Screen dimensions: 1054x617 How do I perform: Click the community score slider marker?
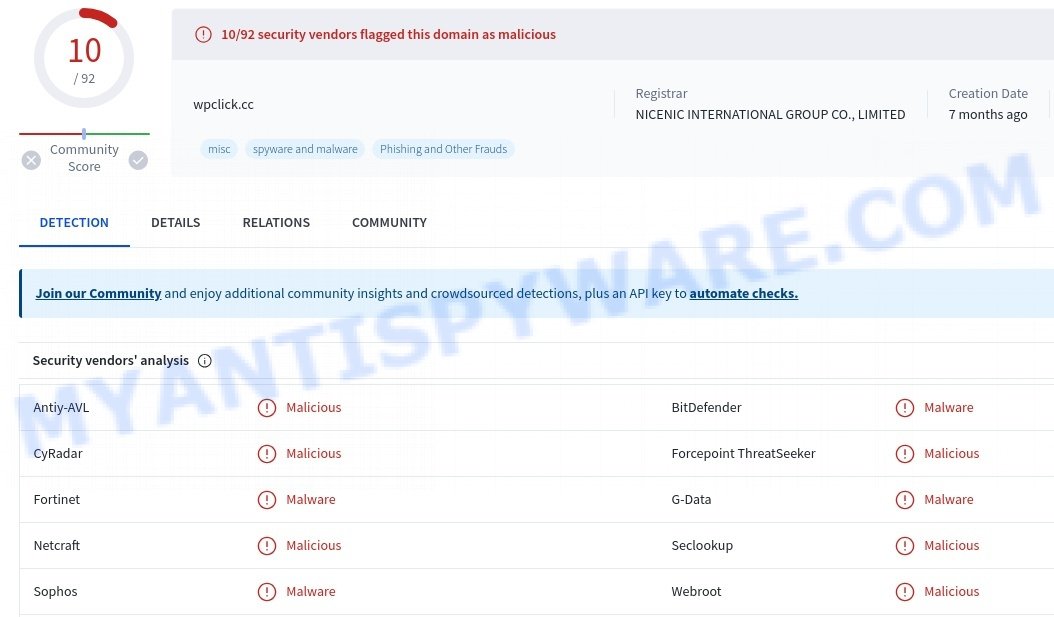[84, 134]
